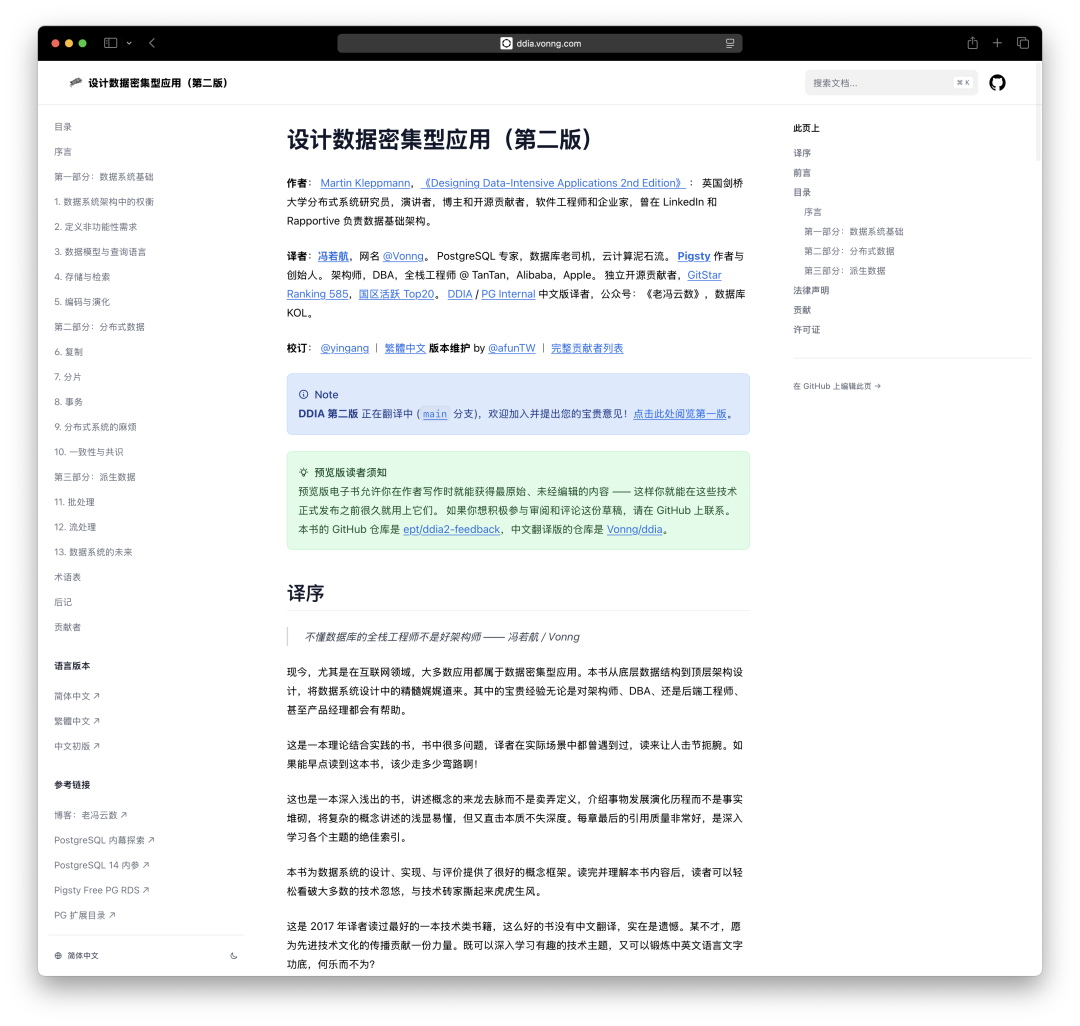Open 后记 in sidebar
This screenshot has width=1080, height=1026.
click(63, 602)
